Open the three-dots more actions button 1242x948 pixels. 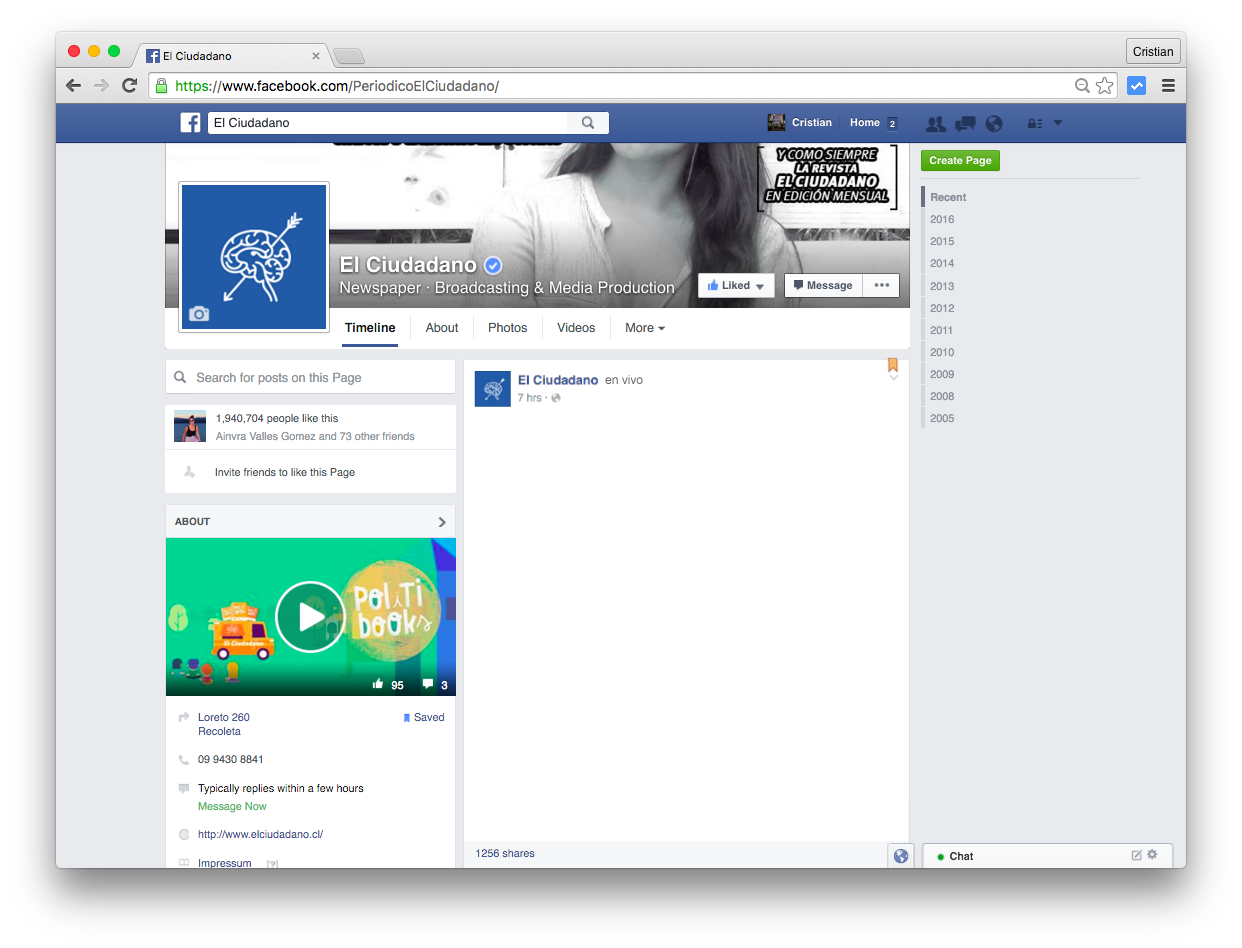pyautogui.click(x=881, y=285)
